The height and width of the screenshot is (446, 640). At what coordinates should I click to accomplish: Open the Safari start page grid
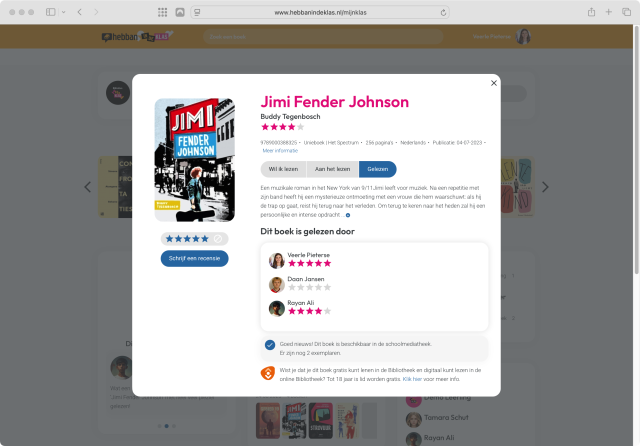[x=162, y=12]
